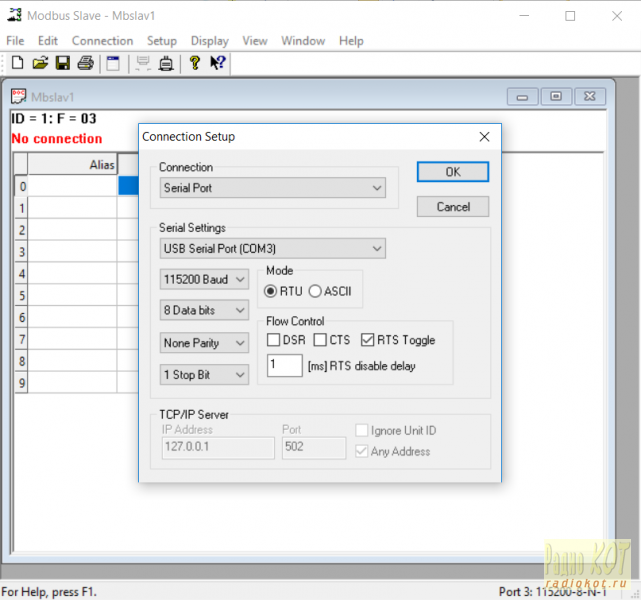Click the Modbus Slave app icon in title bar
This screenshot has width=641, height=600.
tap(14, 15)
